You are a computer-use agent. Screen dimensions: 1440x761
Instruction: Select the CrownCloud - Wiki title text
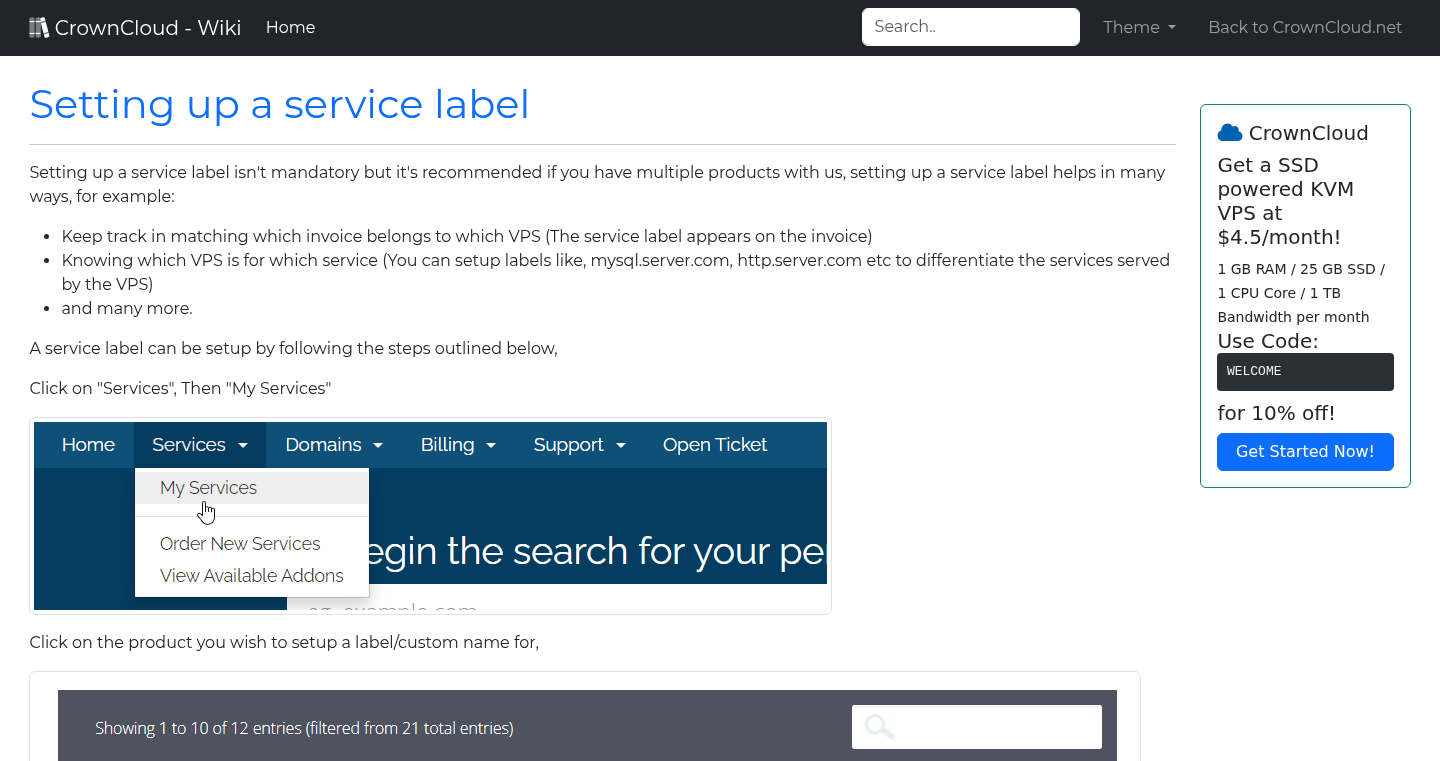pos(150,27)
